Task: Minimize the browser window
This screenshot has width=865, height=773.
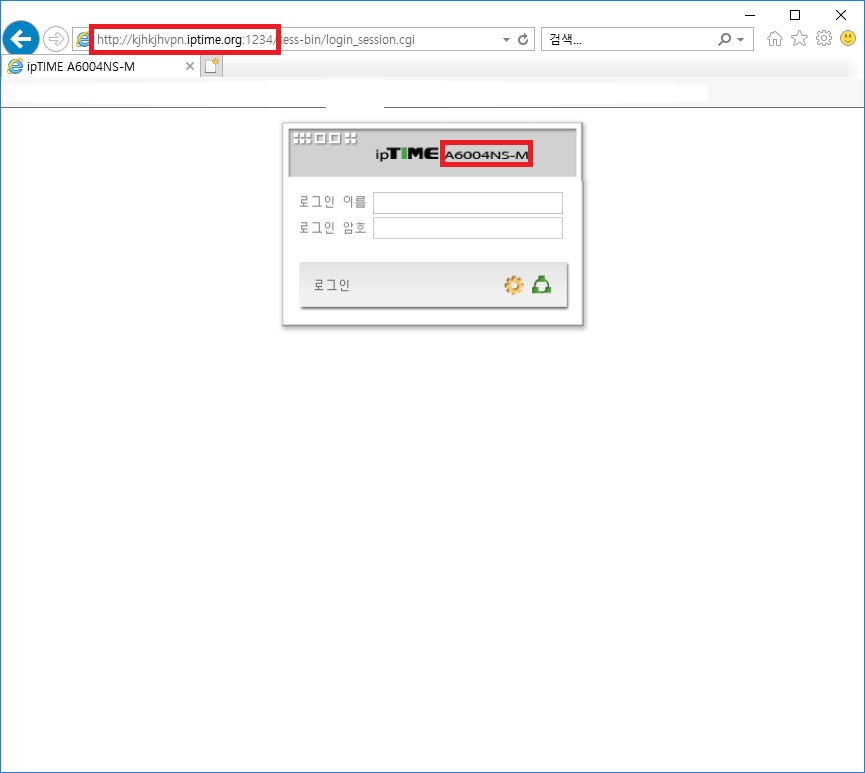Action: 750,15
